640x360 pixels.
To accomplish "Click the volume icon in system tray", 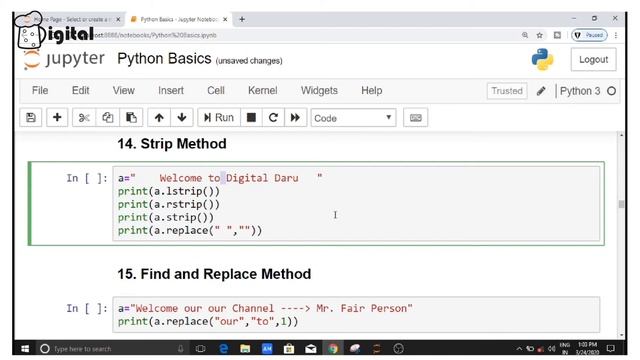I will [551, 349].
